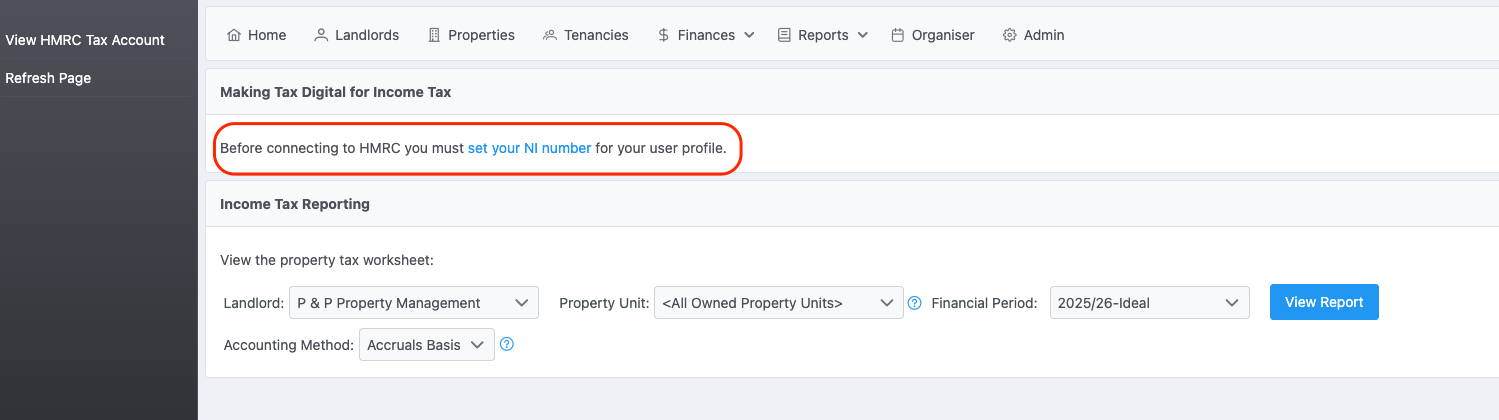The image size is (1499, 420).
Task: Open View HMRC Tax Account in sidebar
Action: (x=85, y=40)
